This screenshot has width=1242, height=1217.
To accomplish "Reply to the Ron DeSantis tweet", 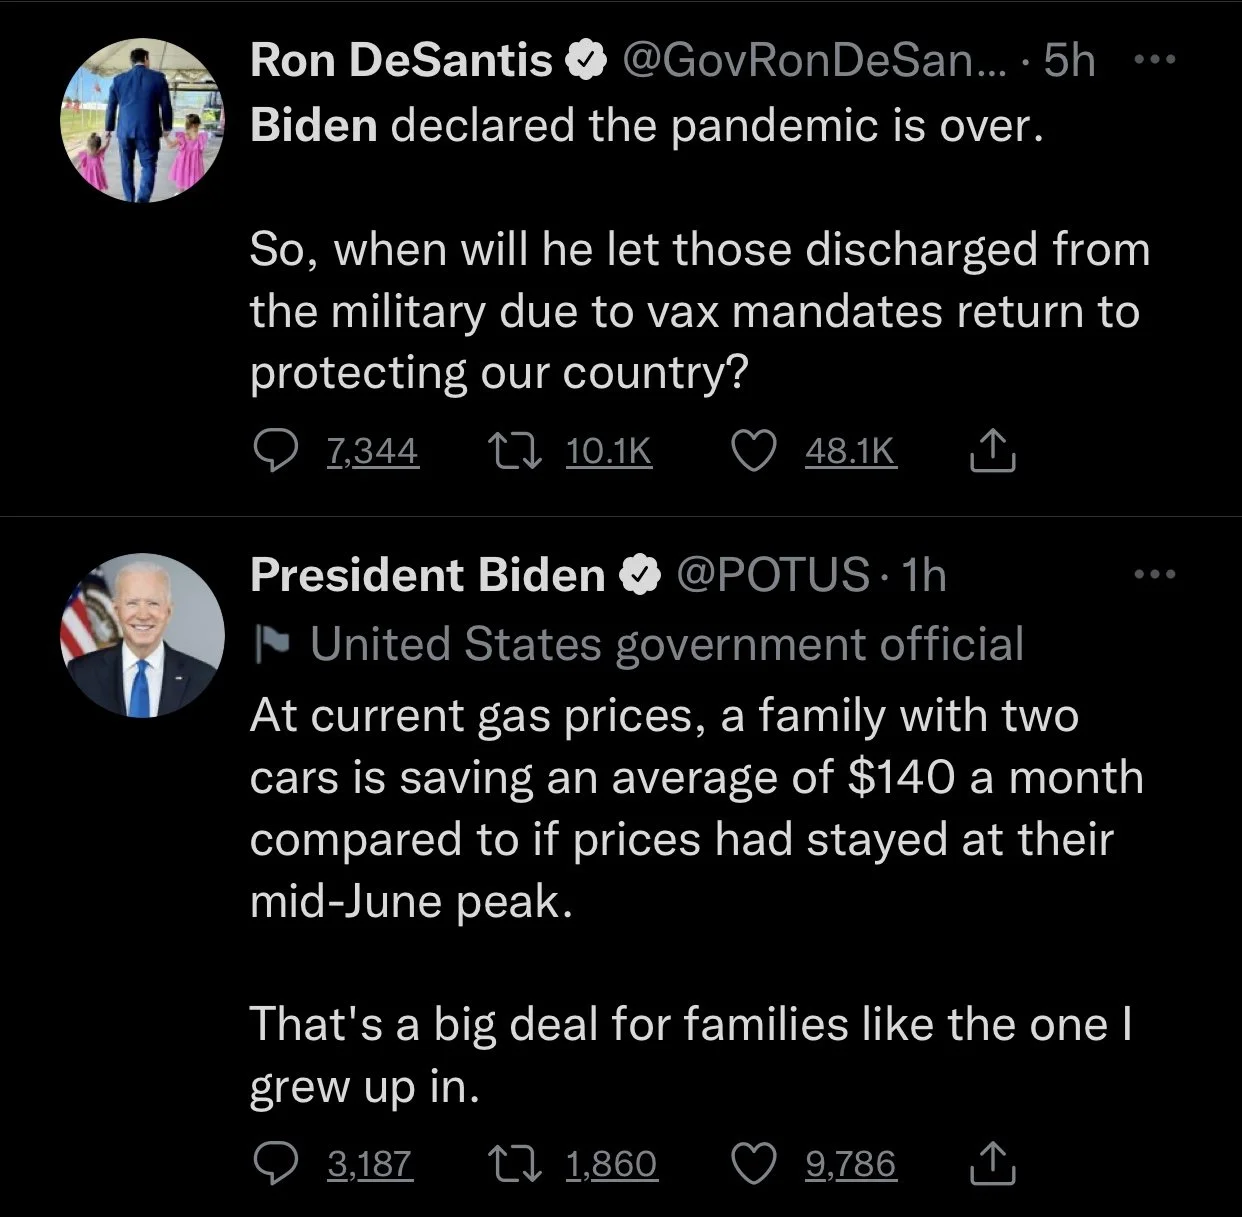I will tap(274, 452).
